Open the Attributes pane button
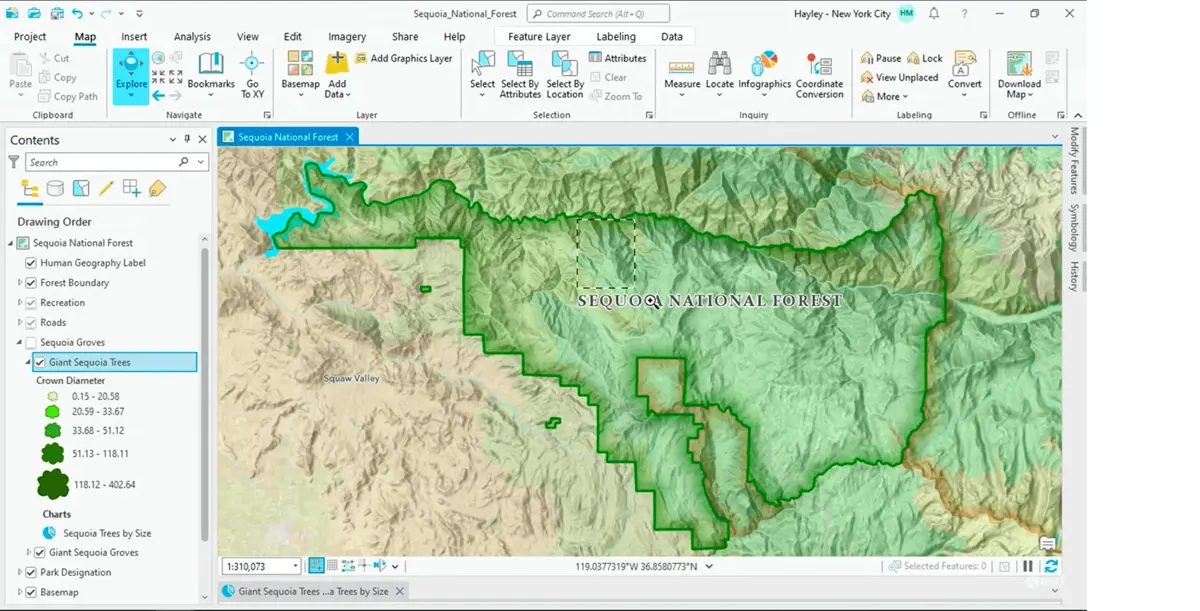 tap(618, 58)
